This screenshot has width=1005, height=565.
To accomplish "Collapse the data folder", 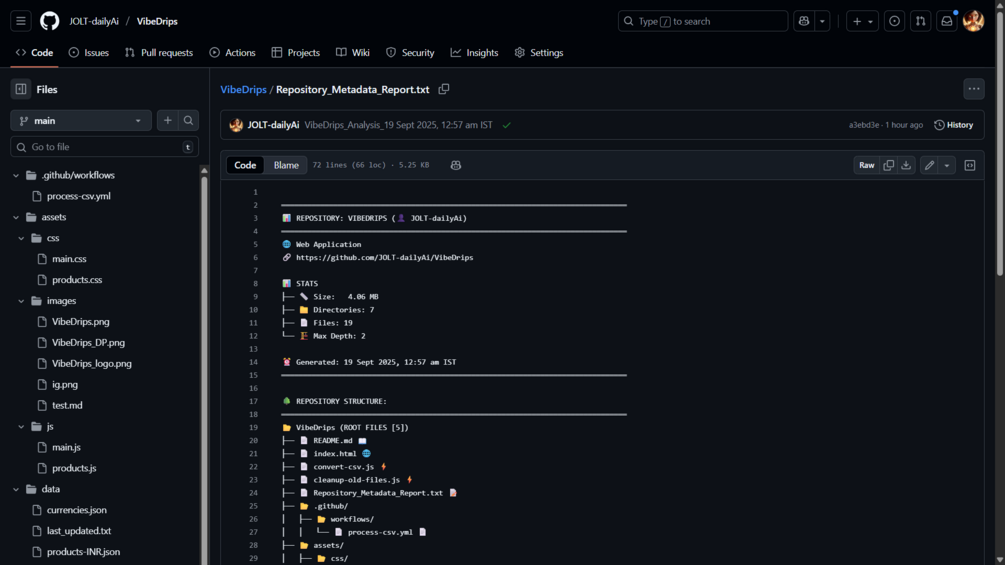I will 16,489.
